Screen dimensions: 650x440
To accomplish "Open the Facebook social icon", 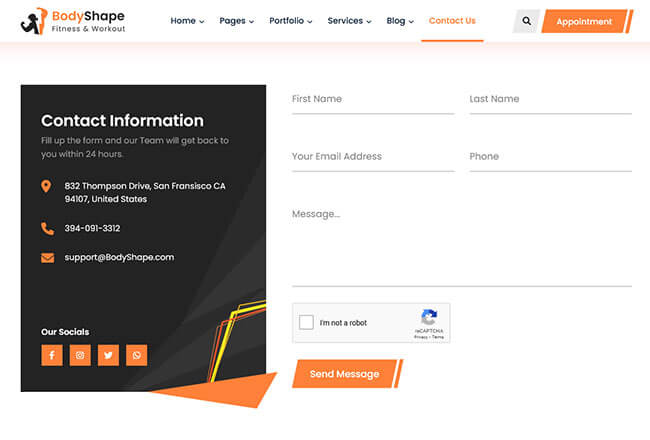I will [x=52, y=354].
